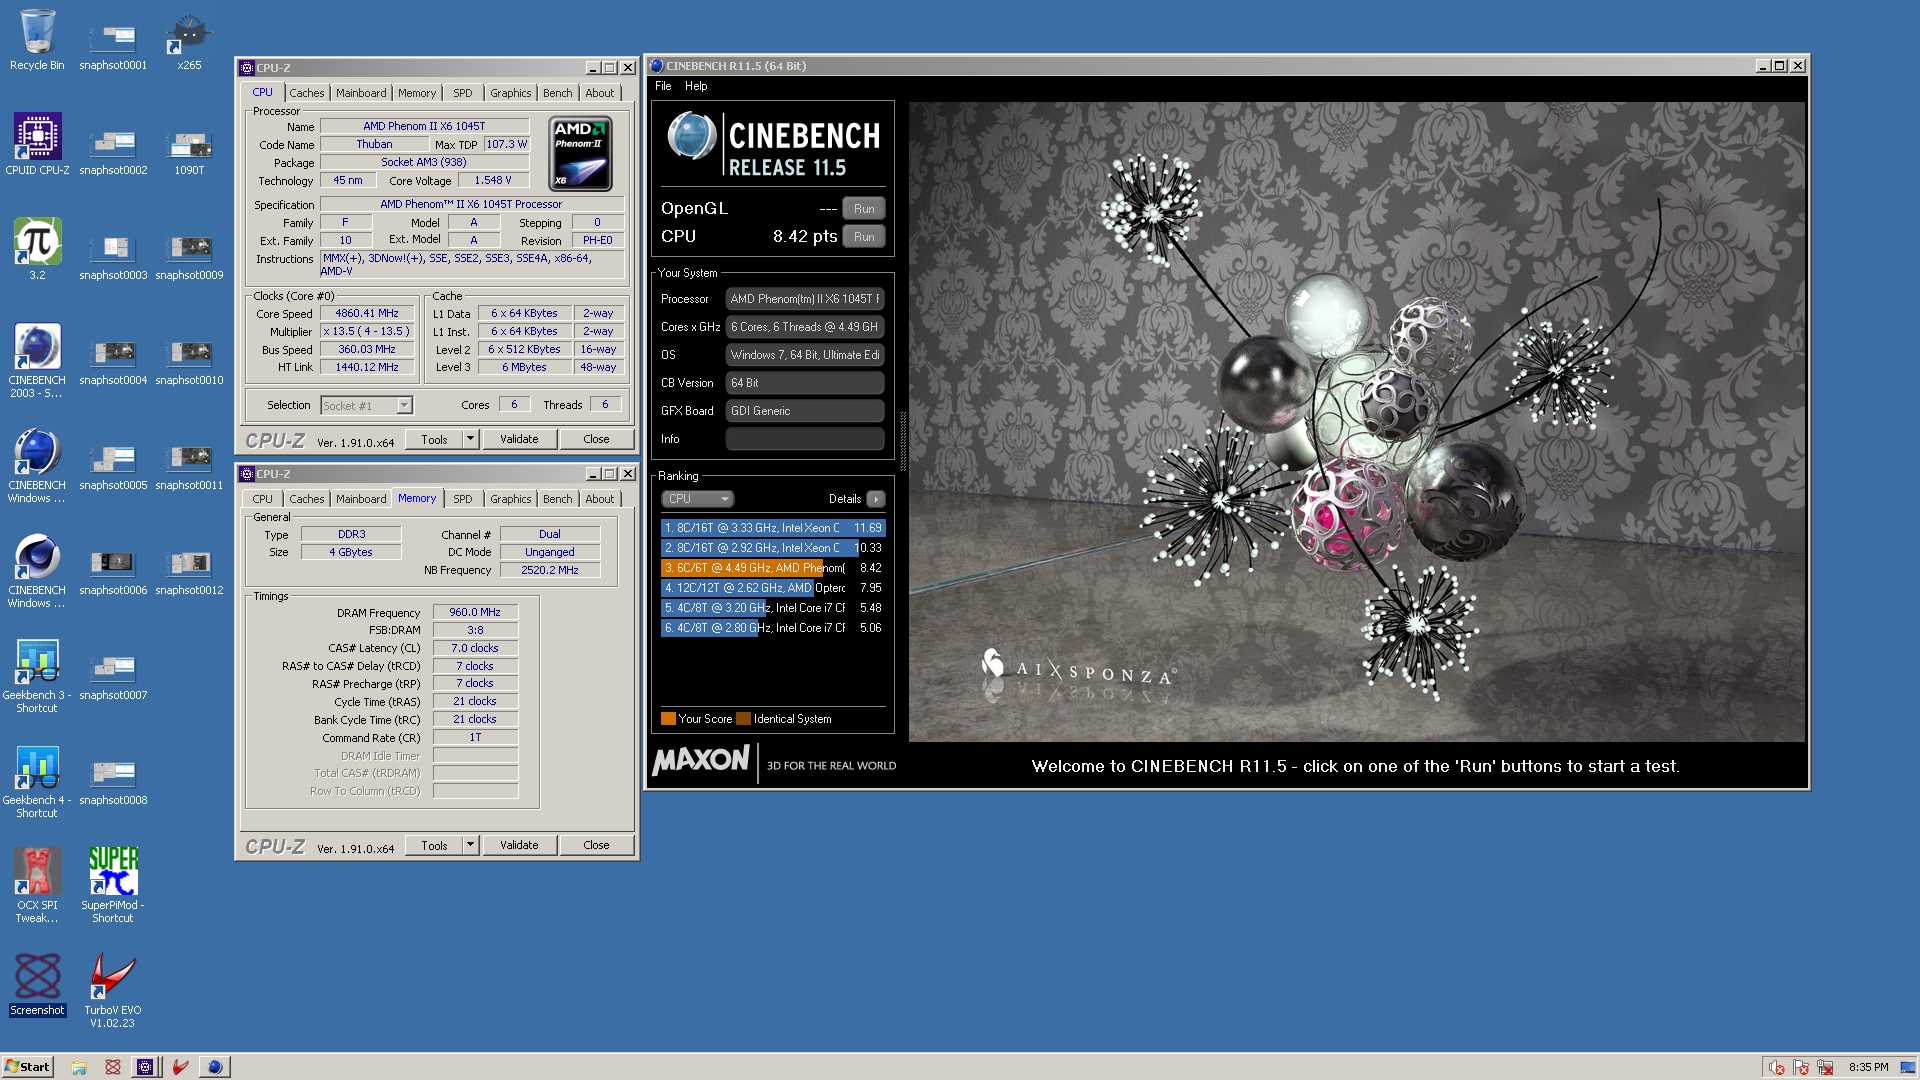Open snaphsot0005 desktop file
Viewport: 1920px width, 1080px height.
pyautogui.click(x=113, y=465)
